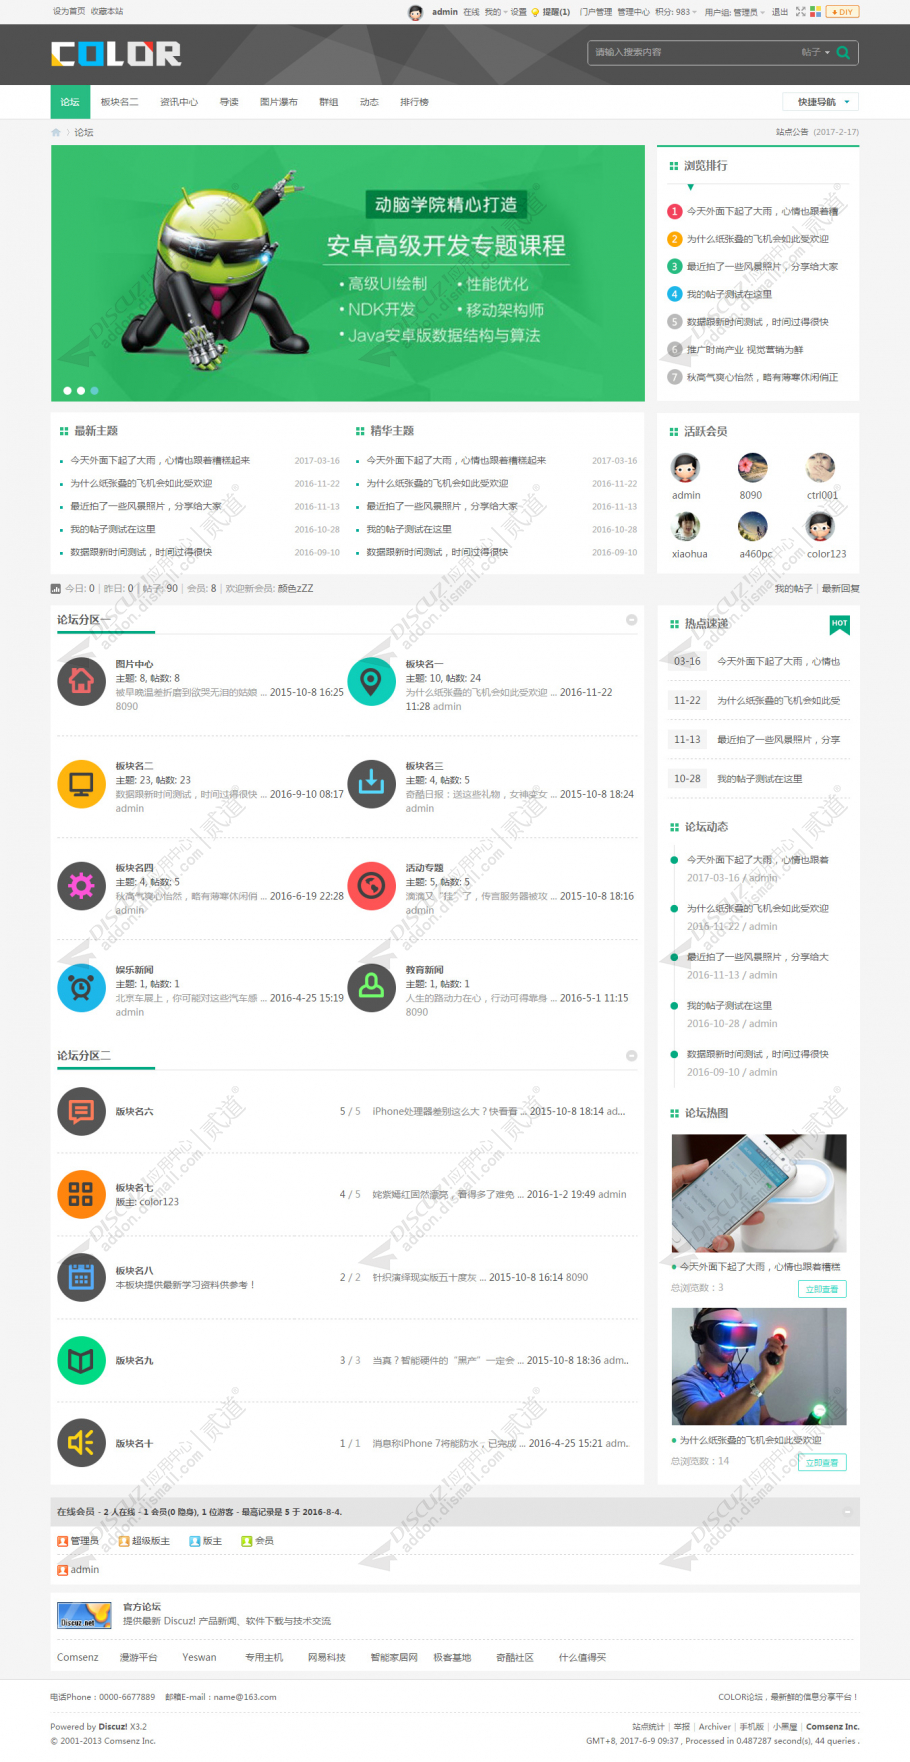Open the 排行榜 nav tab
910x1762 pixels.
[x=414, y=102]
